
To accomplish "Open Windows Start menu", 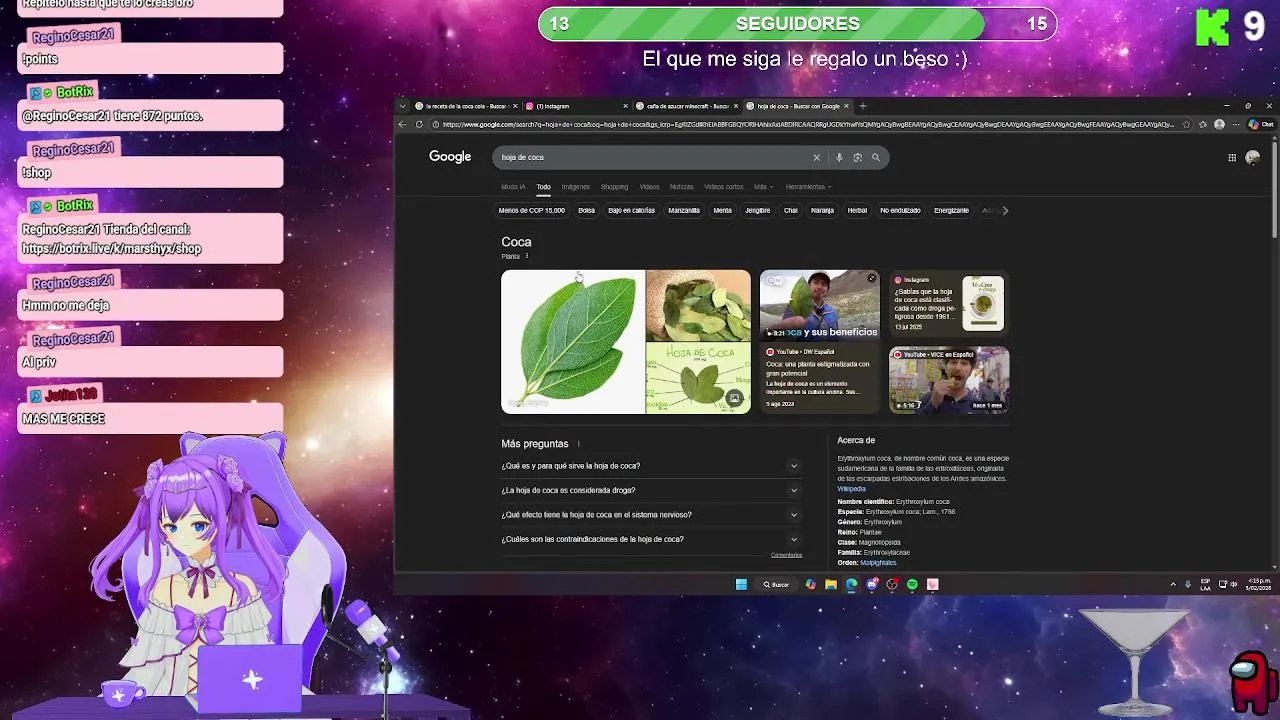I will click(x=741, y=584).
